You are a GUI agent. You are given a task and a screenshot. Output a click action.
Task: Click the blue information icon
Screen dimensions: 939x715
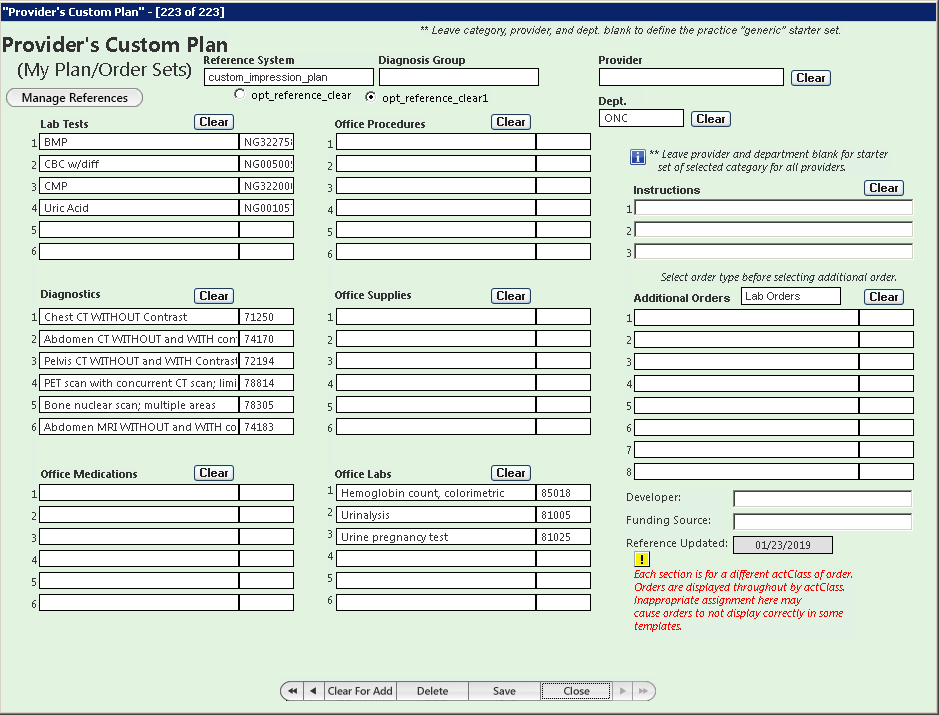tap(638, 157)
